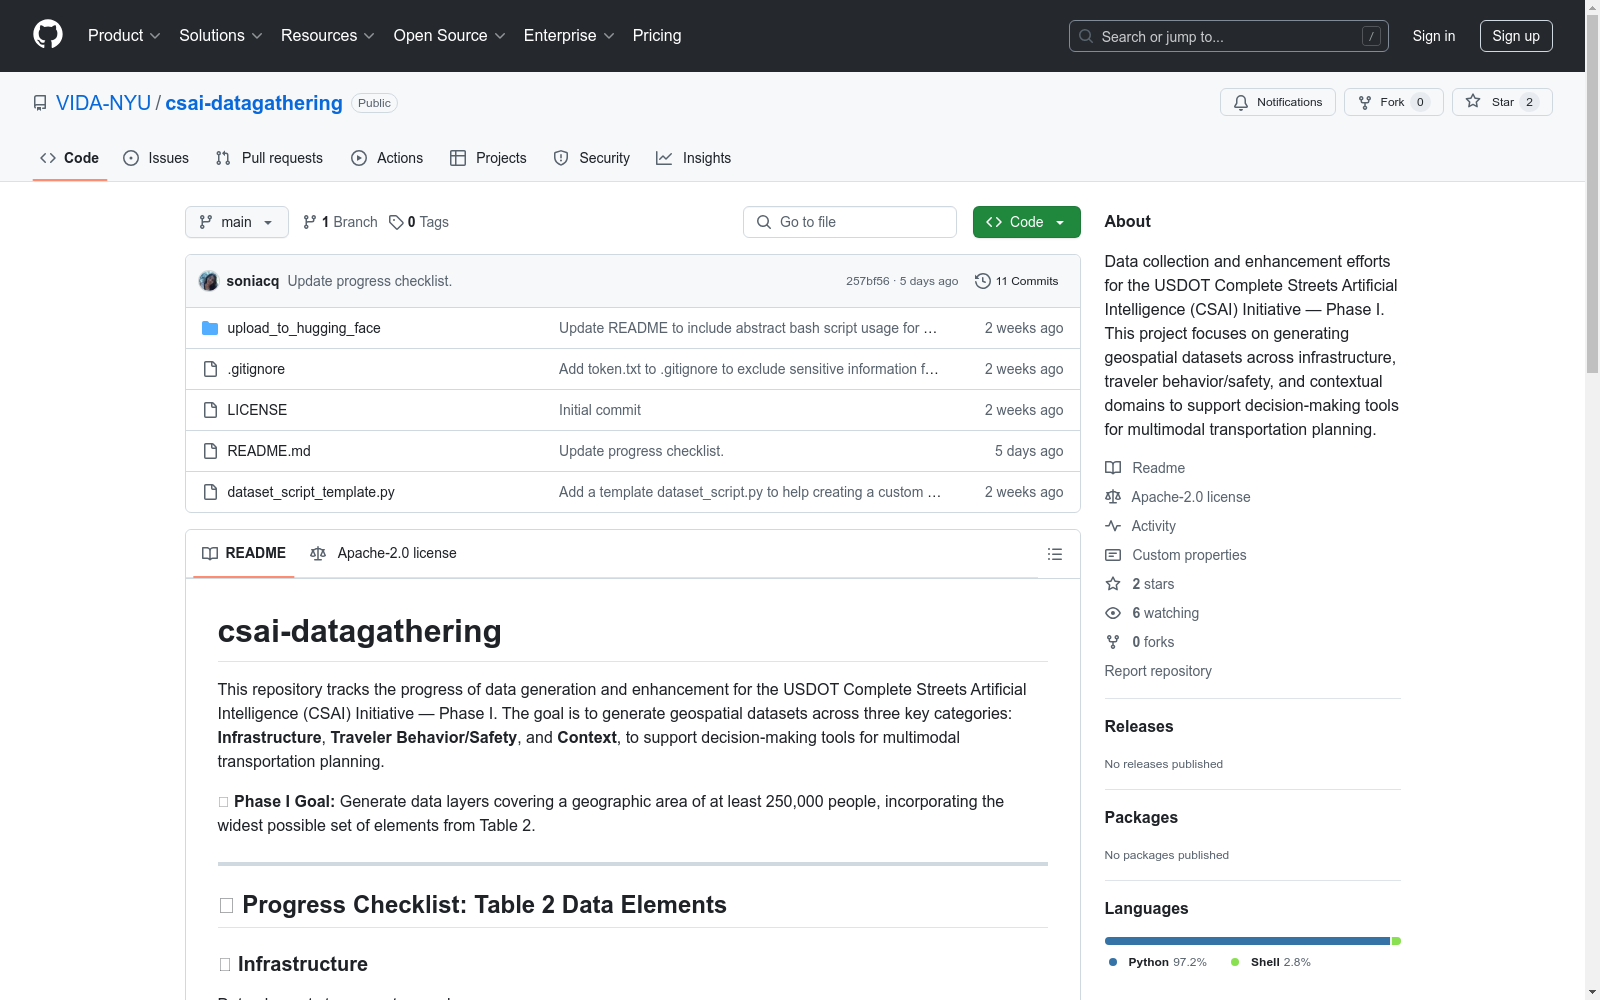Open the README.md file name link
1600x1000 pixels.
click(269, 451)
